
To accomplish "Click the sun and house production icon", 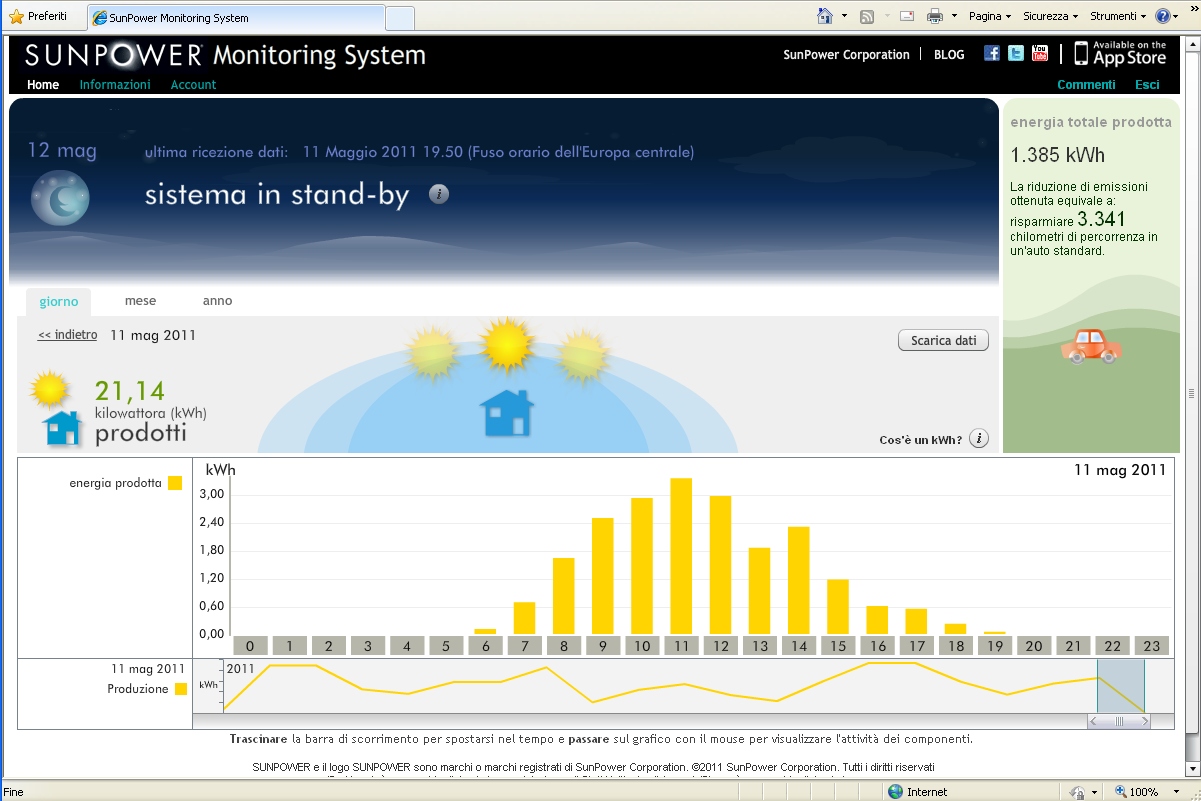I will click(56, 408).
